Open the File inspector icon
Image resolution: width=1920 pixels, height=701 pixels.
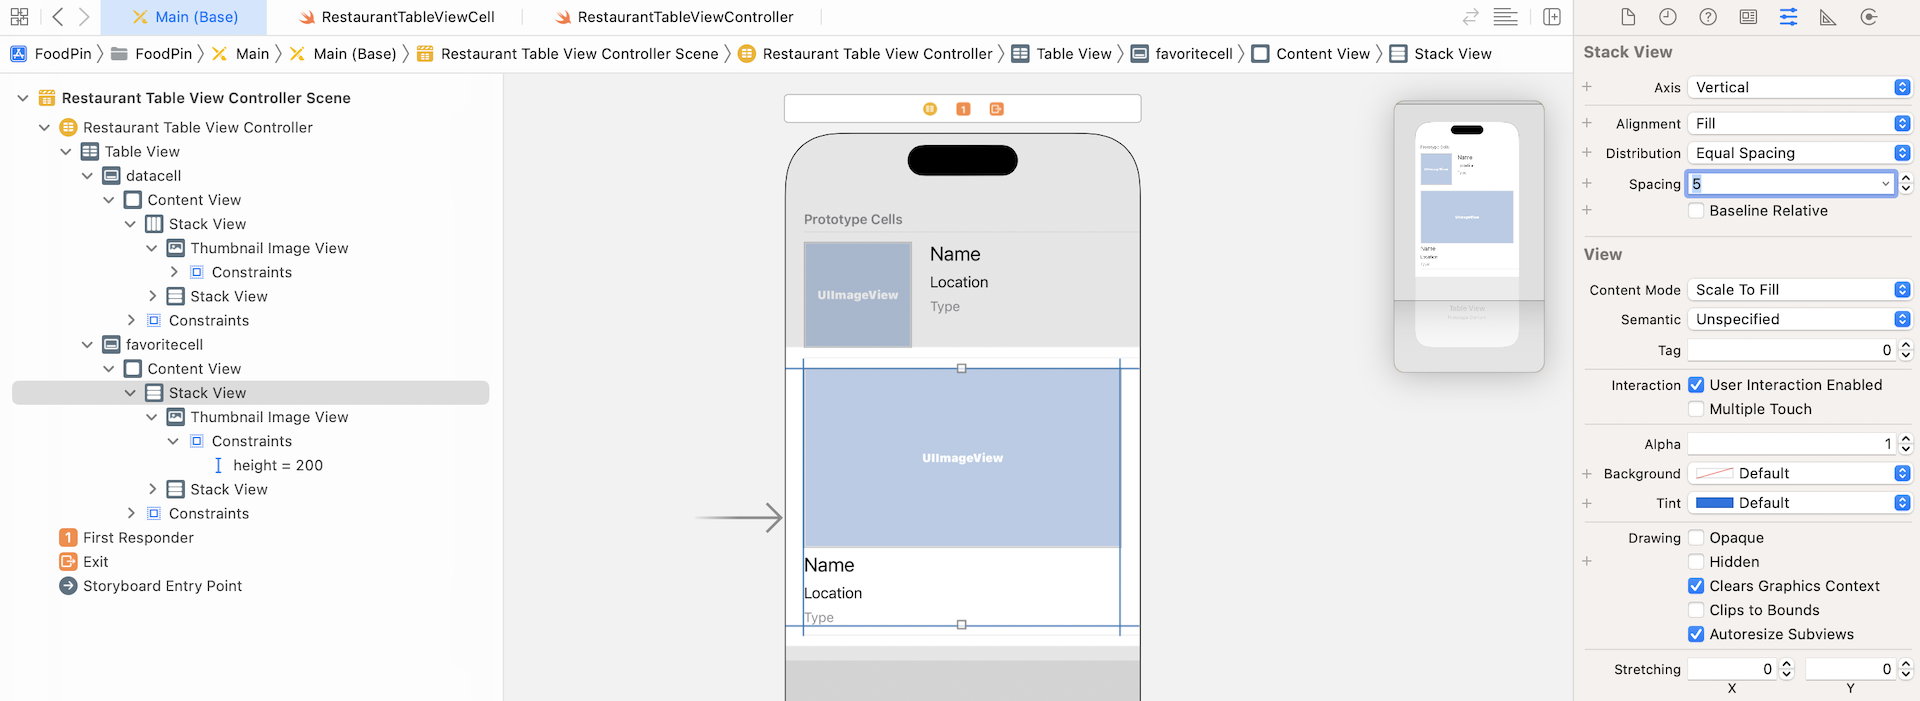tap(1628, 17)
